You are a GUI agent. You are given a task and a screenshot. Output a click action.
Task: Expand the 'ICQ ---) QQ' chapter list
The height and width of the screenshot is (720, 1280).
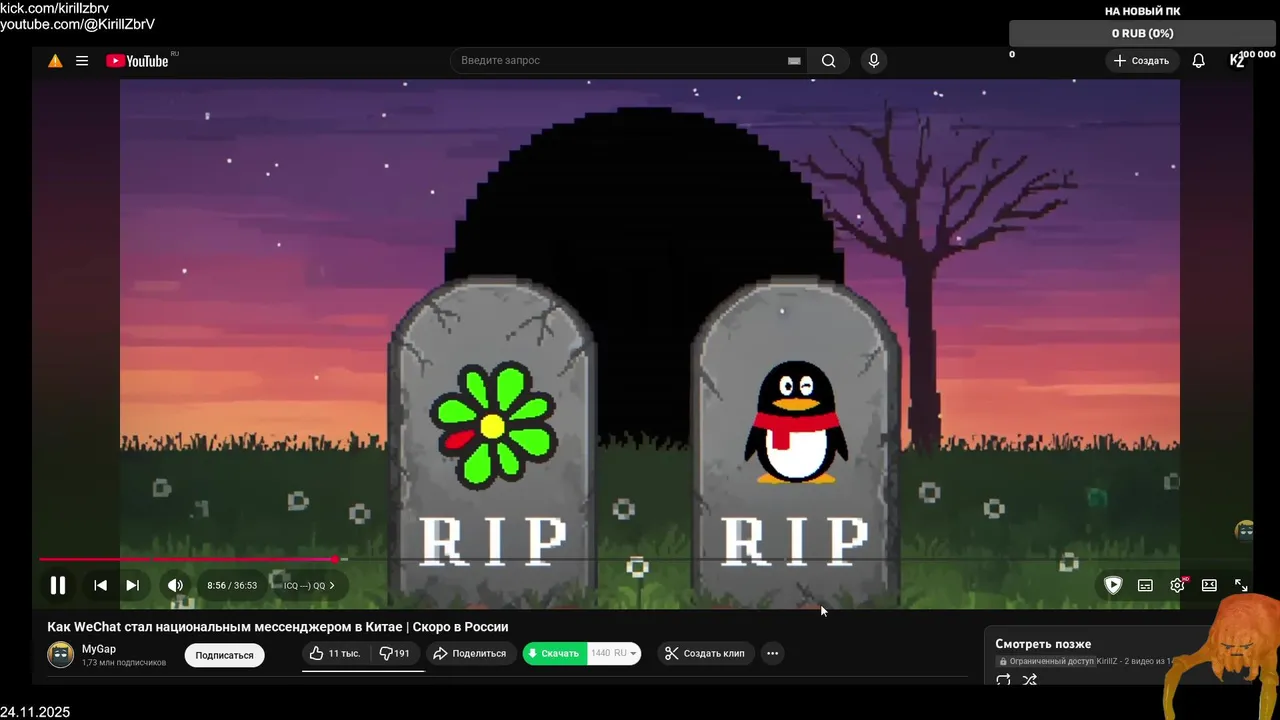coord(310,586)
